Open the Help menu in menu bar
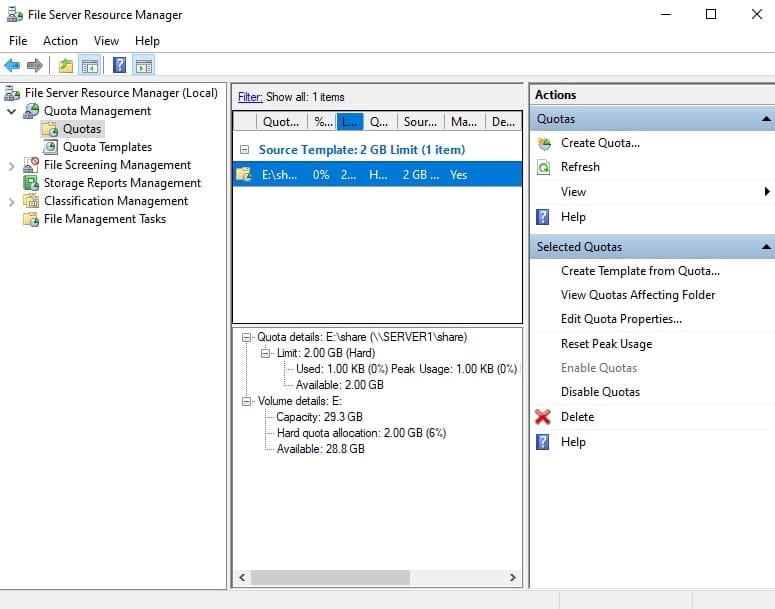The image size is (775, 609). point(147,41)
